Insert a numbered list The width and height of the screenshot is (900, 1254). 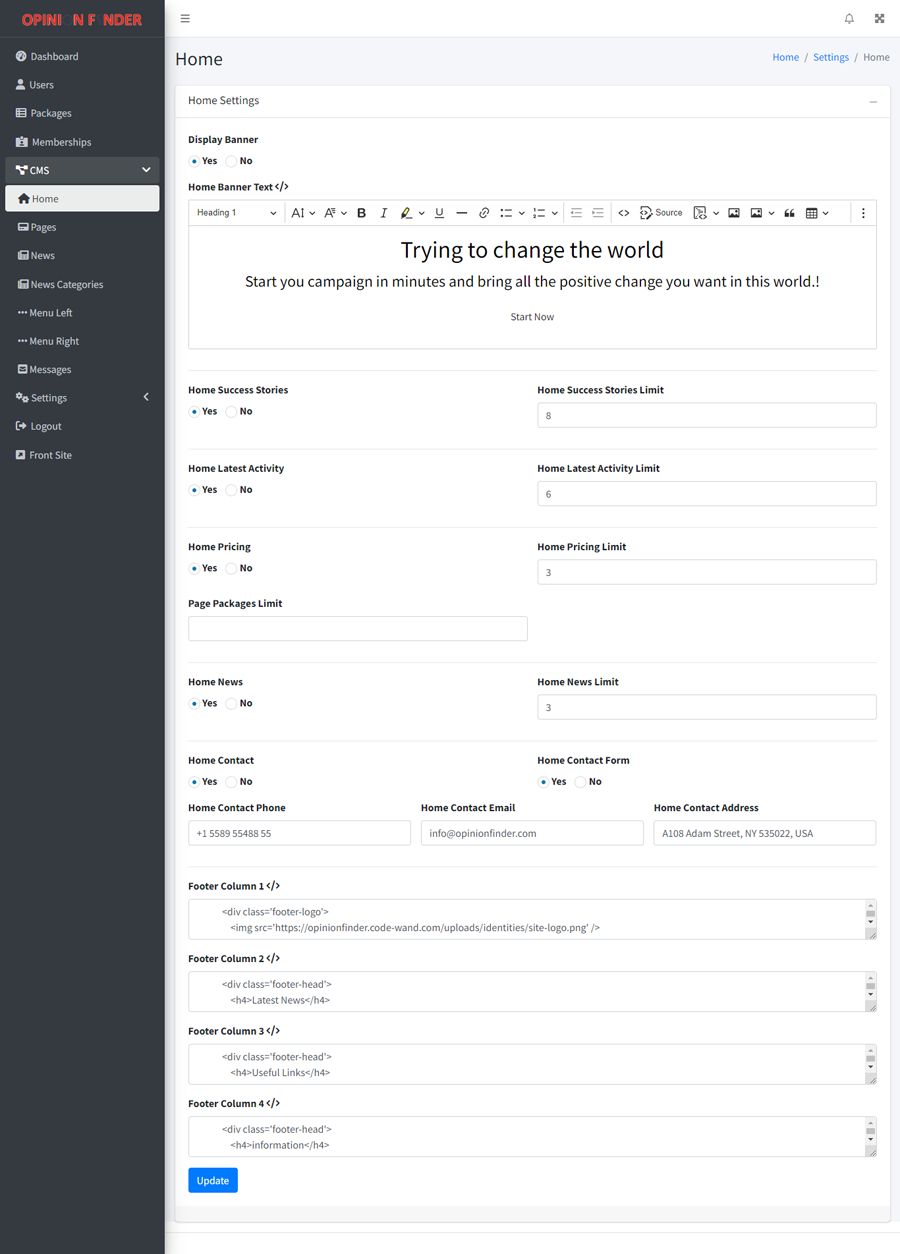pyautogui.click(x=539, y=213)
